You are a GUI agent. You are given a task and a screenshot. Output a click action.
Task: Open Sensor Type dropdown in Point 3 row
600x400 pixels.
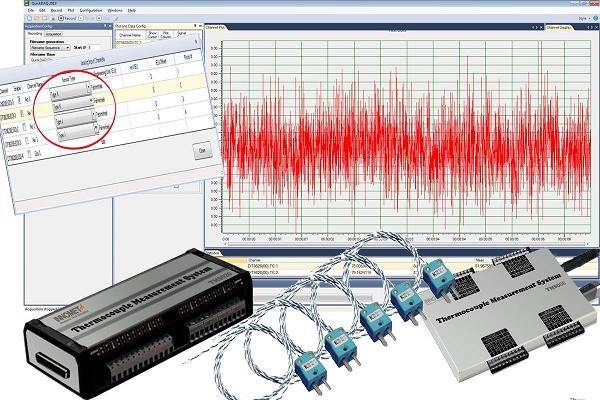76,118
